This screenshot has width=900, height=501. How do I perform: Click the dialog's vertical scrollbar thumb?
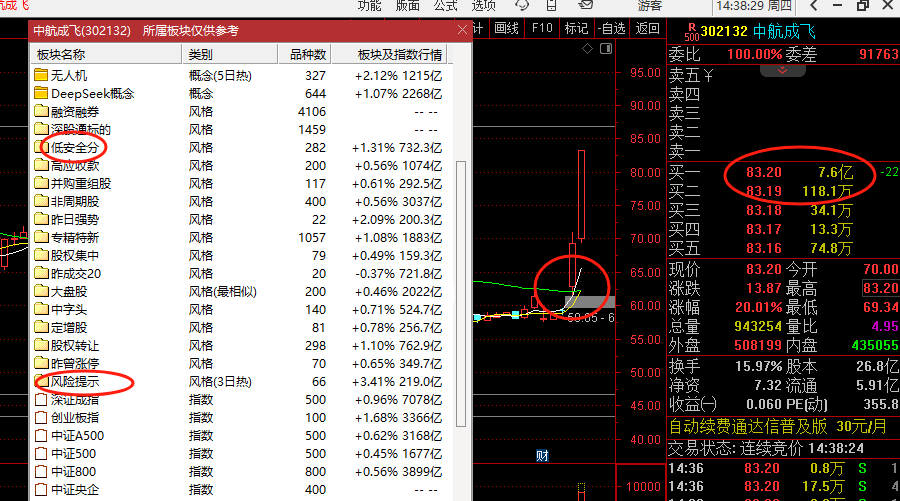click(x=461, y=294)
